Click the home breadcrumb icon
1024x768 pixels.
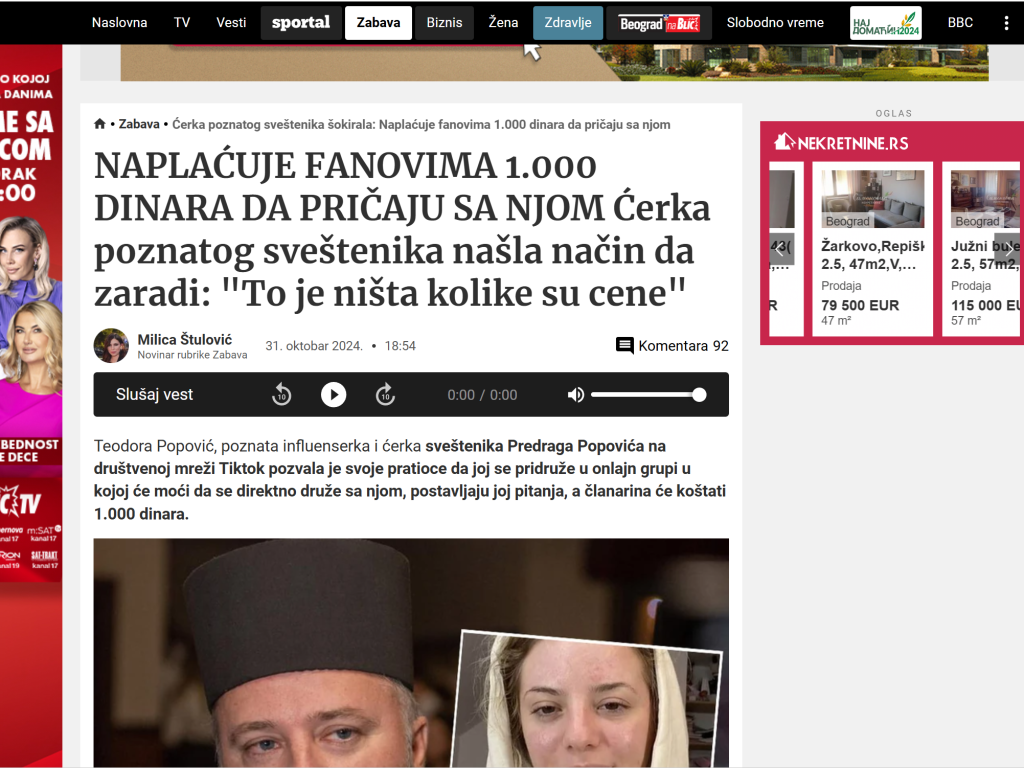click(100, 124)
